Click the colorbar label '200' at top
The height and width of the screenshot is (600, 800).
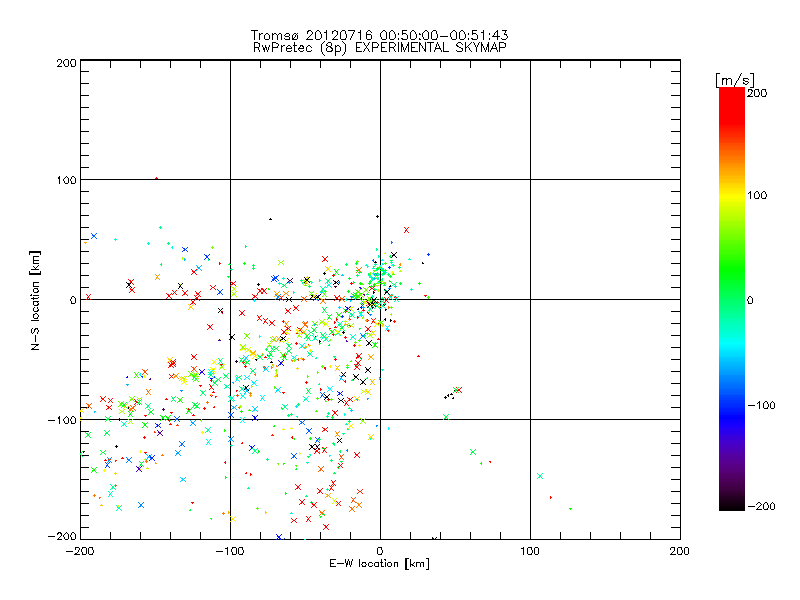[x=757, y=93]
